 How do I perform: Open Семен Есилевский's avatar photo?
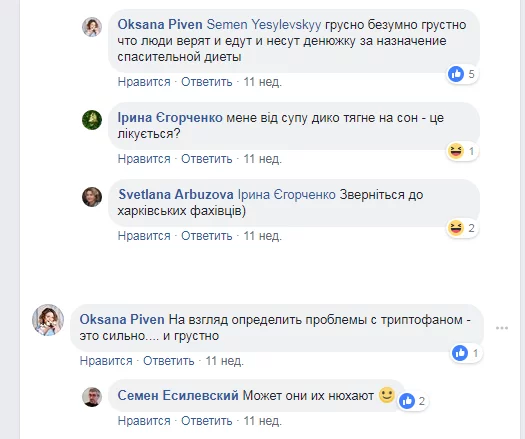pos(92,397)
